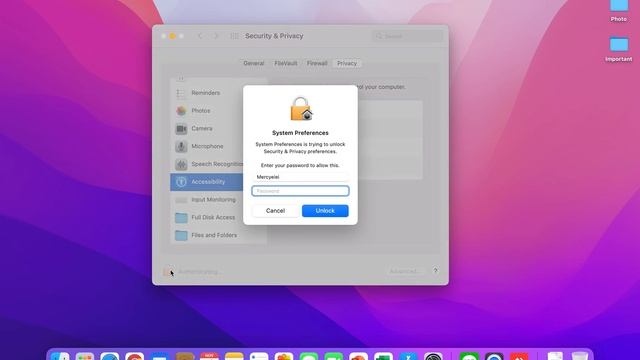Image resolution: width=640 pixels, height=360 pixels.
Task: Click the Accessibility icon in the sidebar
Action: pos(181,182)
